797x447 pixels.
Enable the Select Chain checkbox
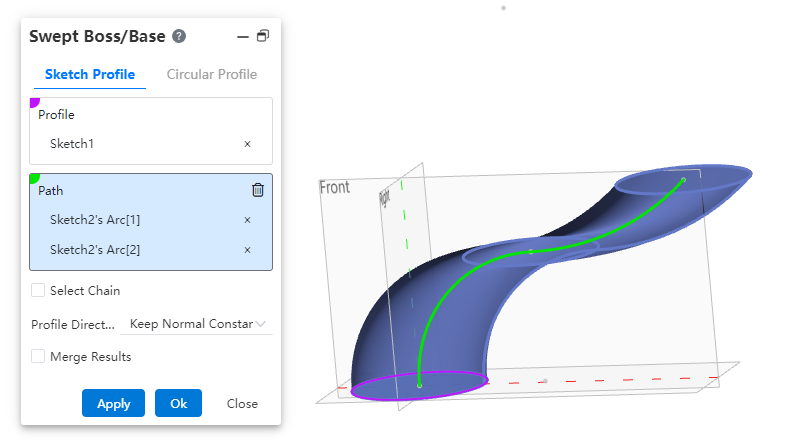[38, 290]
